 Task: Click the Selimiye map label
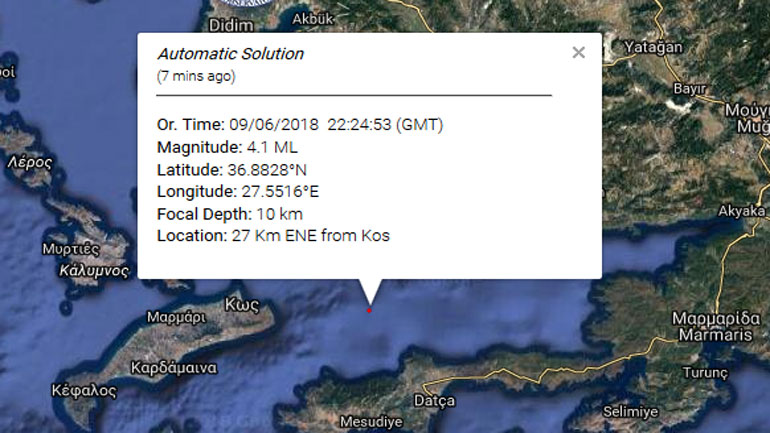(x=631, y=411)
